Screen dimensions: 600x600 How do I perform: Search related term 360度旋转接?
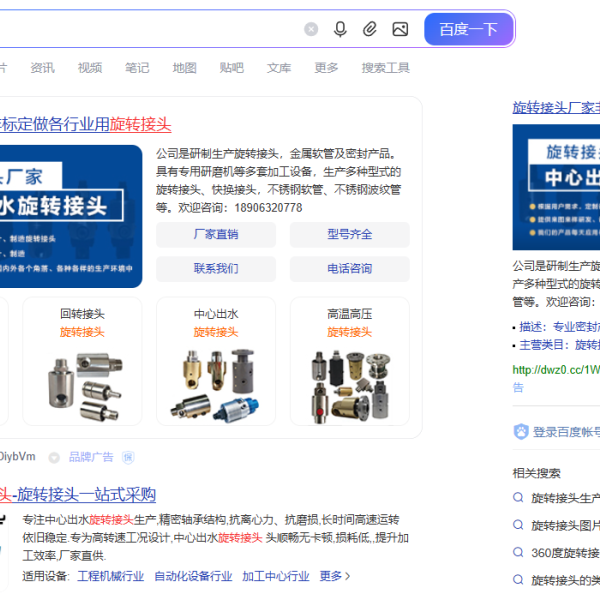point(565,553)
